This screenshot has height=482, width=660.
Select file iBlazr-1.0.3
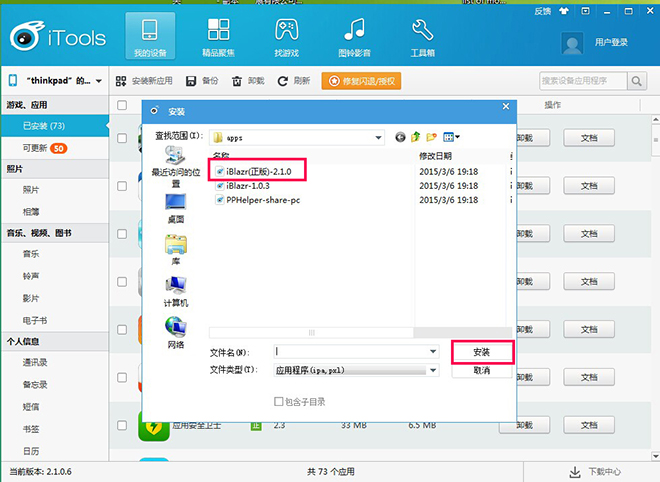(x=243, y=186)
